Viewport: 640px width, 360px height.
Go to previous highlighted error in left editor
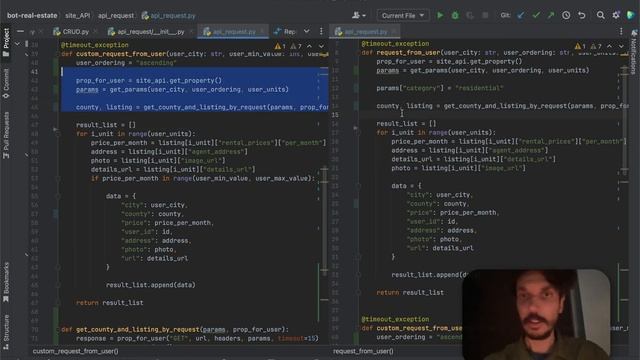point(309,46)
